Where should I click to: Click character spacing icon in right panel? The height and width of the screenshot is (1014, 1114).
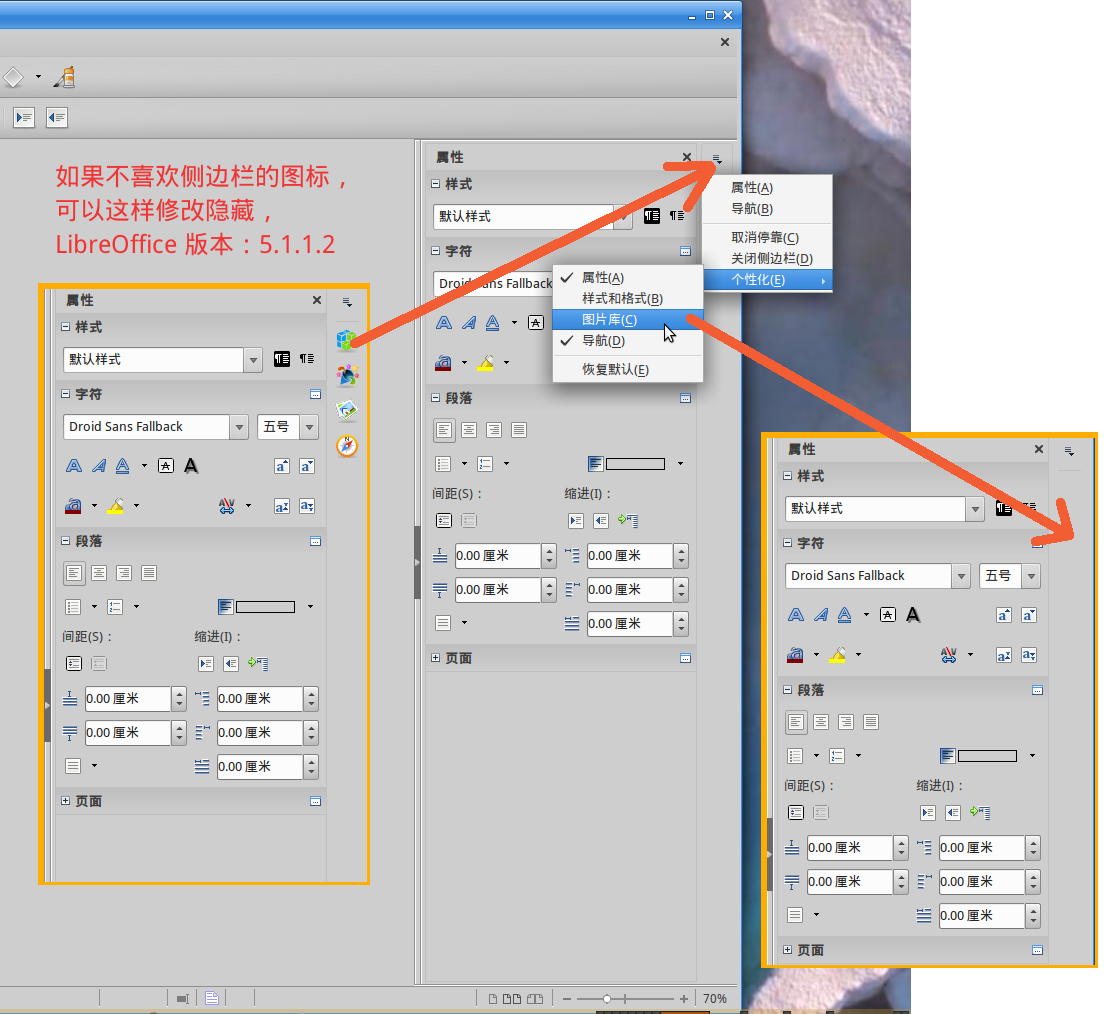point(948,655)
